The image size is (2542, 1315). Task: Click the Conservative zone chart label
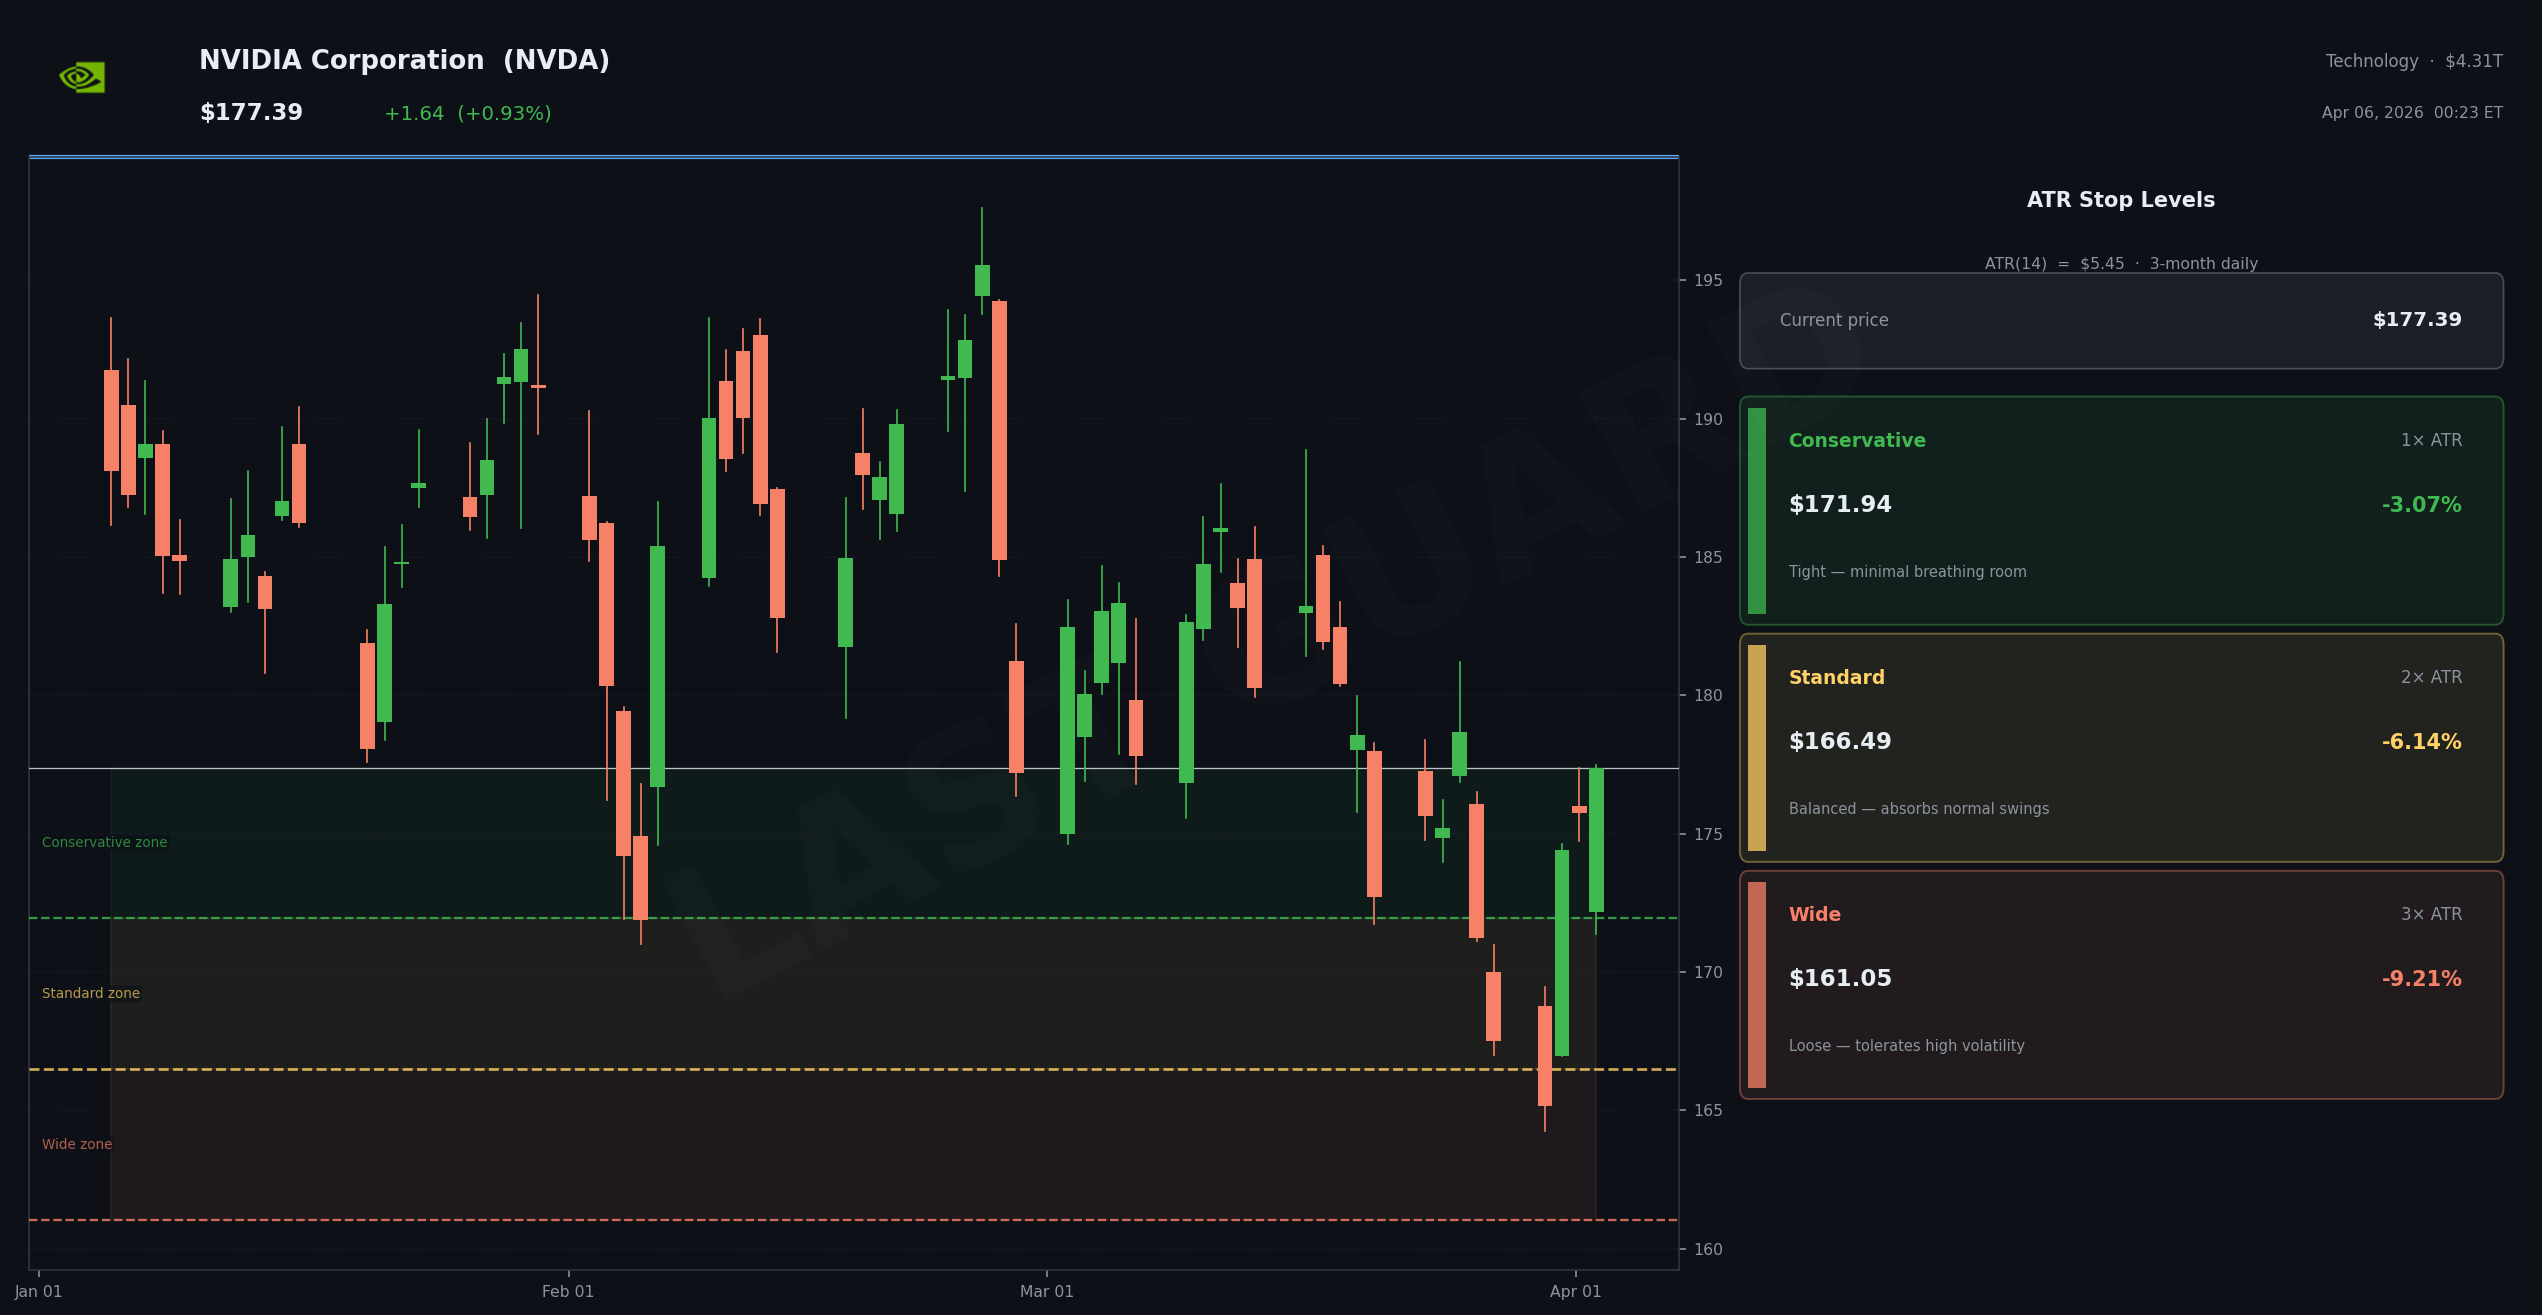tap(104, 842)
